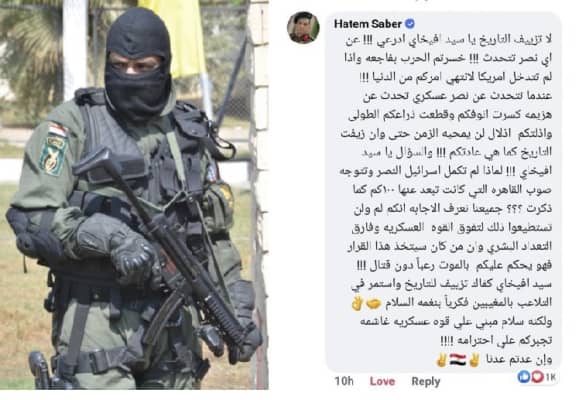Open Hatem Saber's profile picture avatar

click(303, 27)
